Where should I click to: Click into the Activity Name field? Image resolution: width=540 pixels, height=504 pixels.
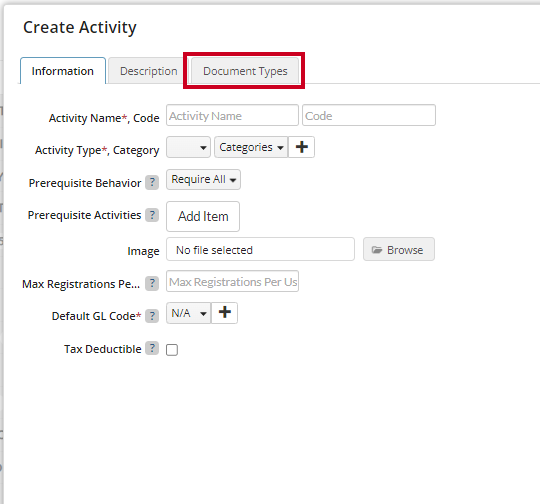(x=232, y=115)
